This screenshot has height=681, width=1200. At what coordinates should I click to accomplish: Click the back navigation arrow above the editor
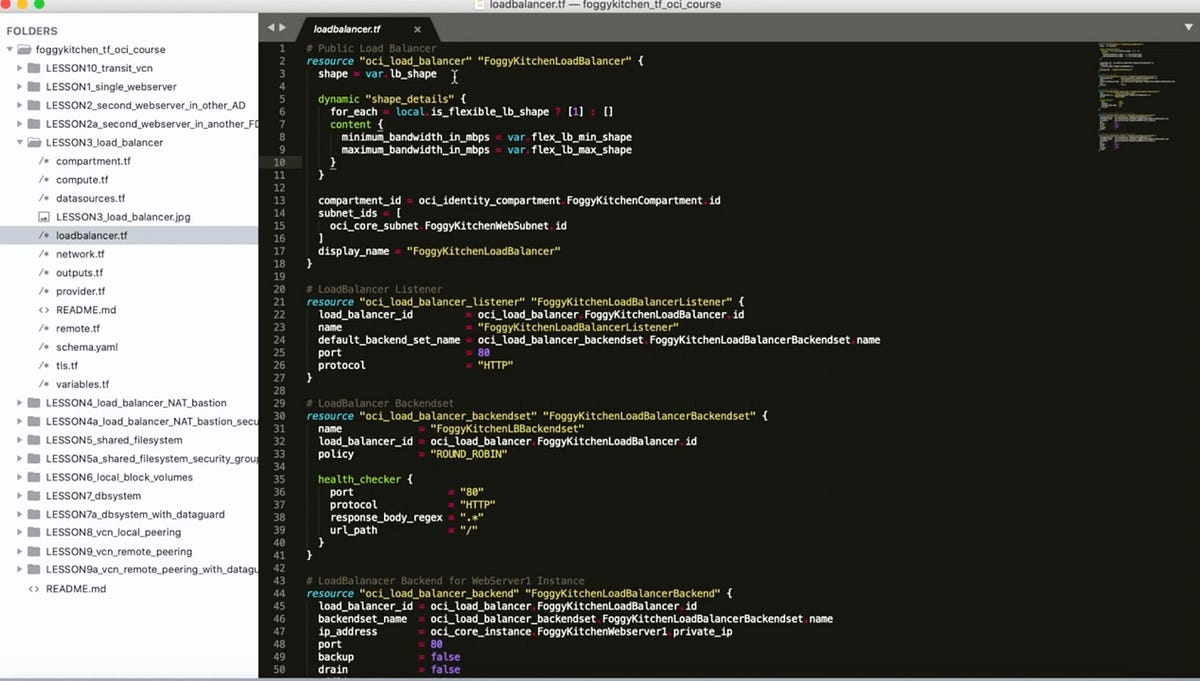click(x=271, y=28)
